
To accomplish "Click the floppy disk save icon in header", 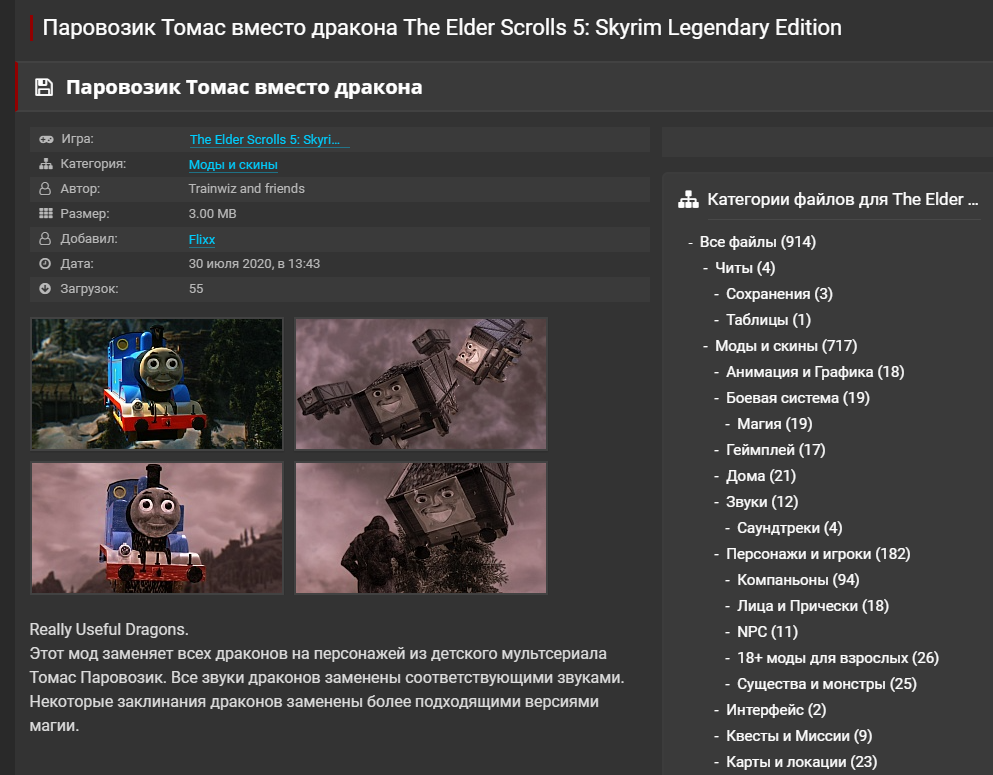I will pyautogui.click(x=44, y=87).
